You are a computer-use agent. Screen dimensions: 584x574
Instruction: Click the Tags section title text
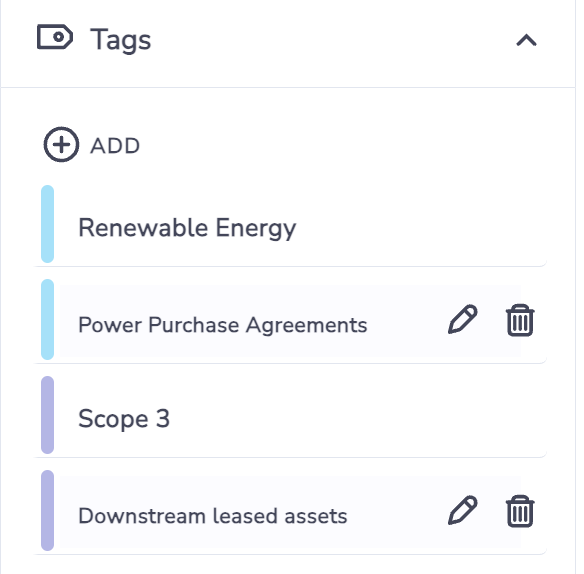[x=121, y=39]
